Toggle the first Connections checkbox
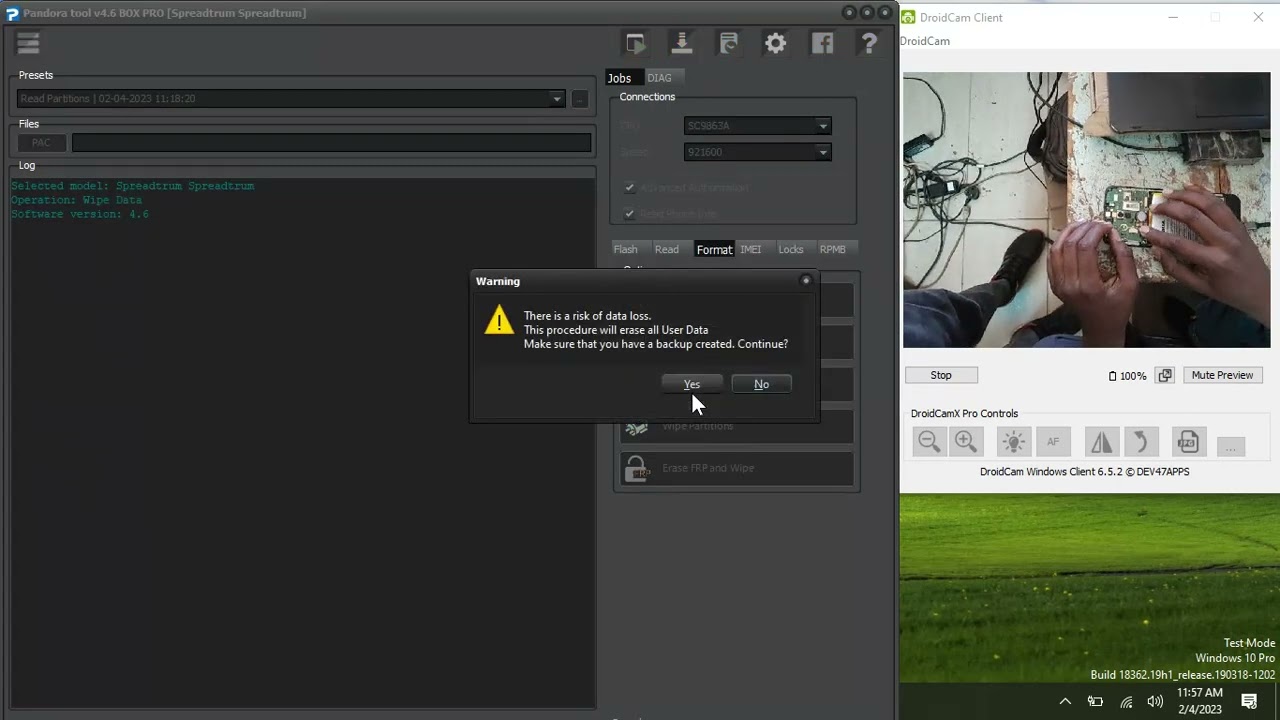This screenshot has height=720, width=1280. [629, 188]
